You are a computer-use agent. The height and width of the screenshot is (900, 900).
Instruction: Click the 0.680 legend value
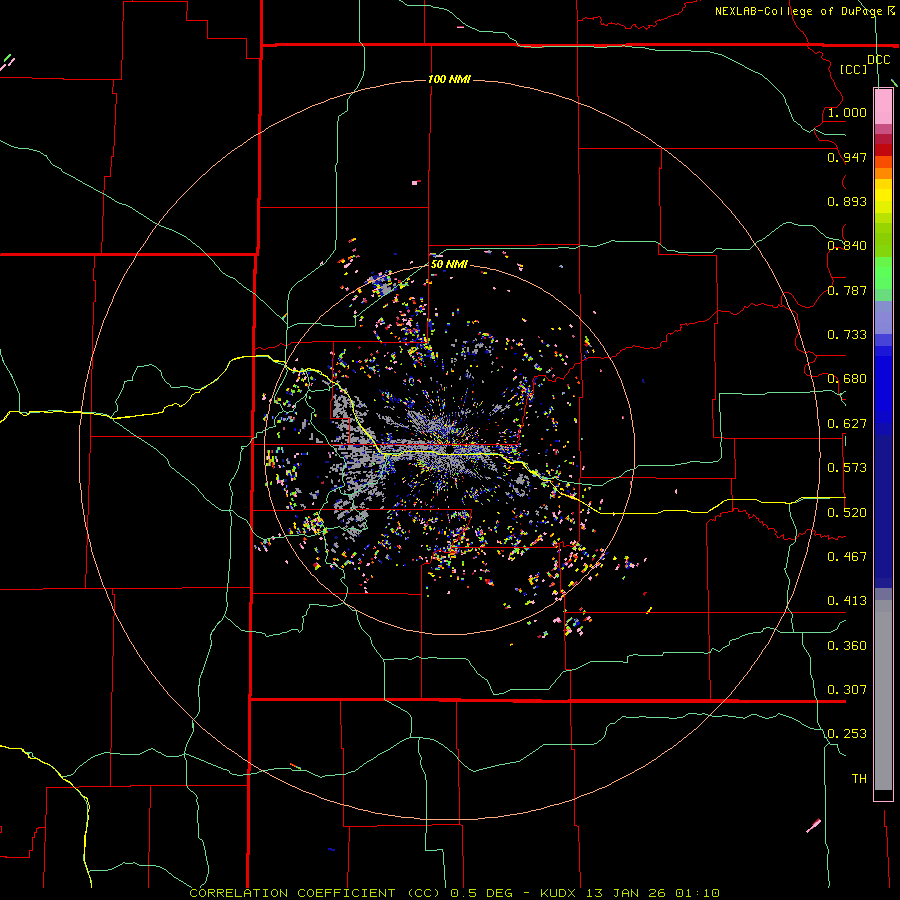coord(847,379)
